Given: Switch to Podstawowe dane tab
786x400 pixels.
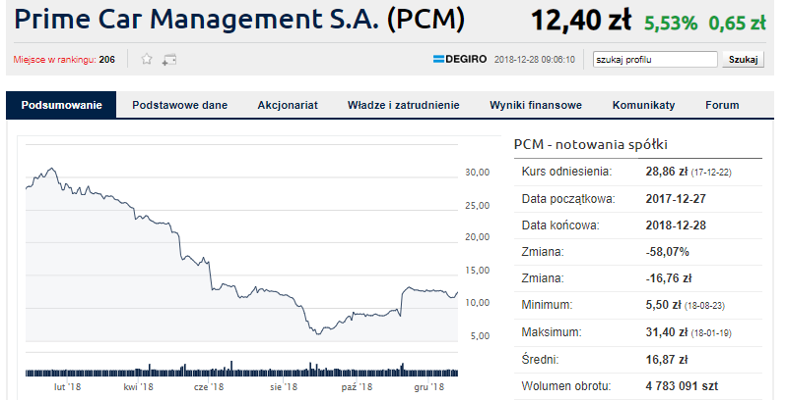Looking at the screenshot, I should pos(179,105).
